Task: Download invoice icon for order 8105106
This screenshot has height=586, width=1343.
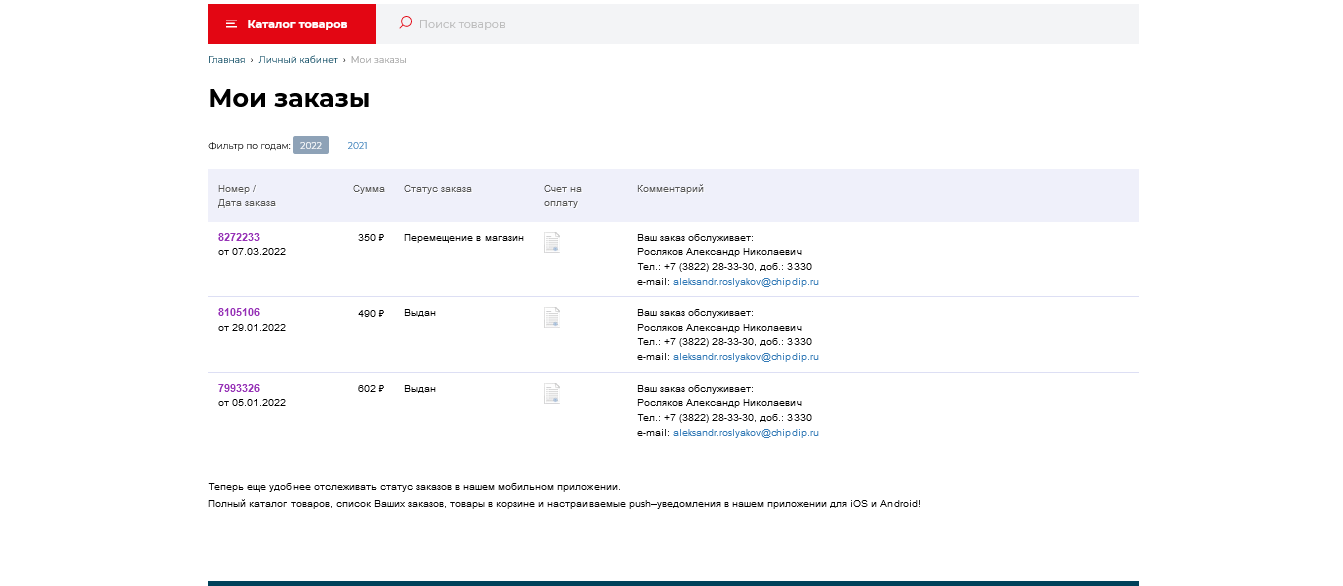Action: click(552, 318)
